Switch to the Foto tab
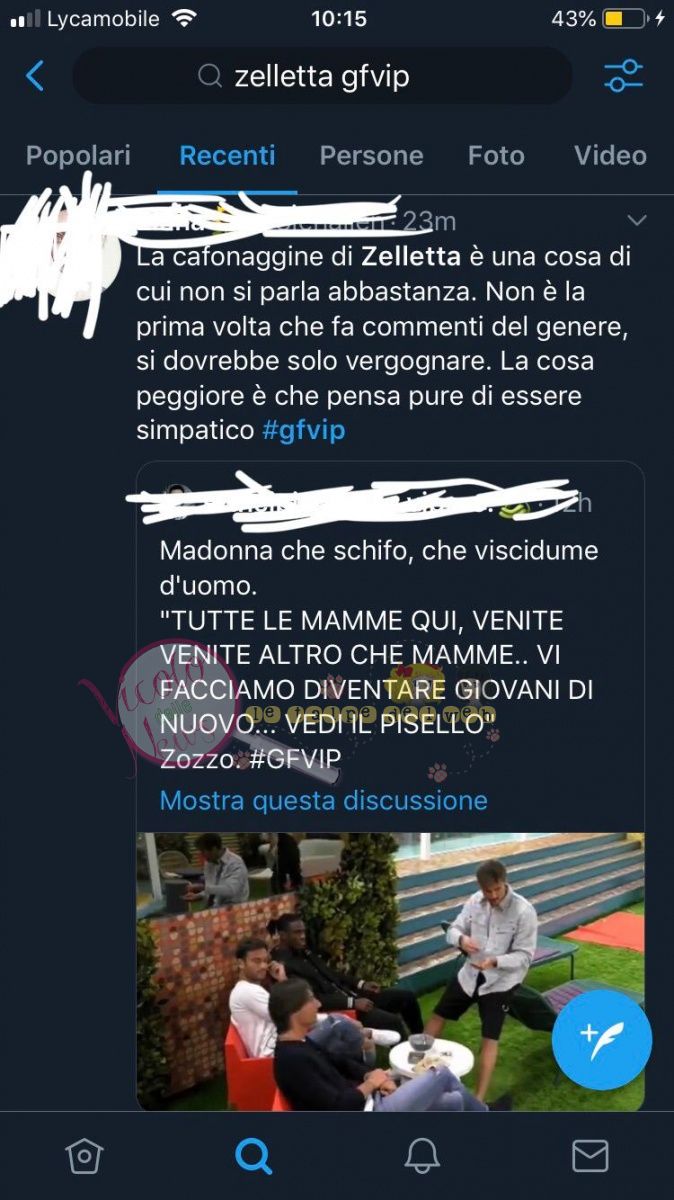This screenshot has height=1200, width=674. coord(496,156)
